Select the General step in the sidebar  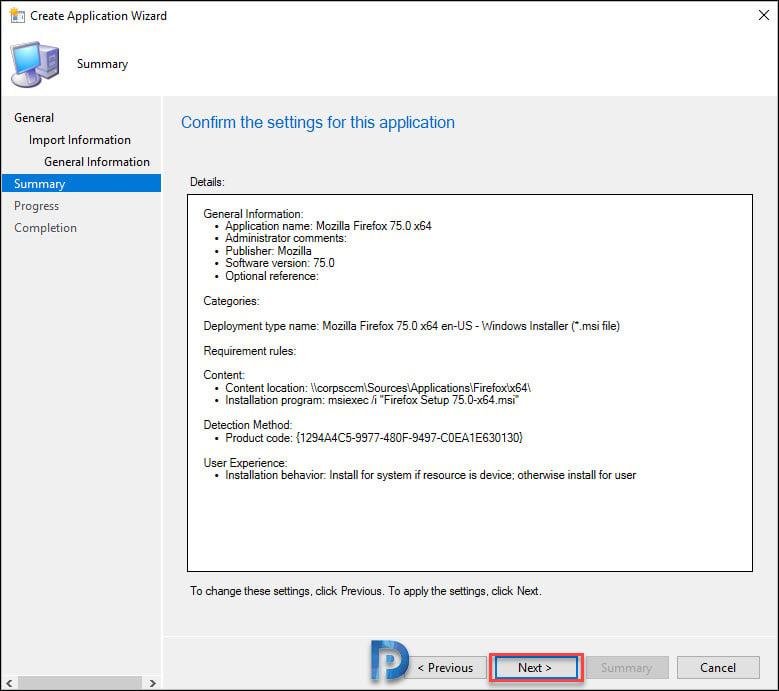pyautogui.click(x=34, y=118)
